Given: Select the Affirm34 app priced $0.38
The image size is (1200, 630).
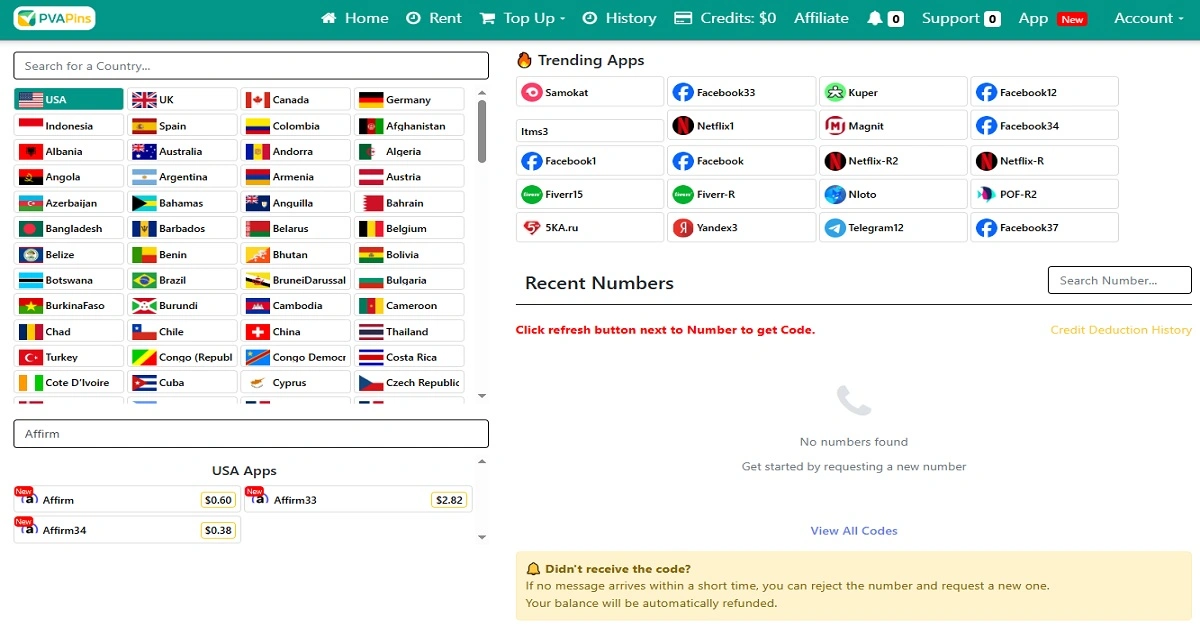Looking at the screenshot, I should [x=127, y=530].
